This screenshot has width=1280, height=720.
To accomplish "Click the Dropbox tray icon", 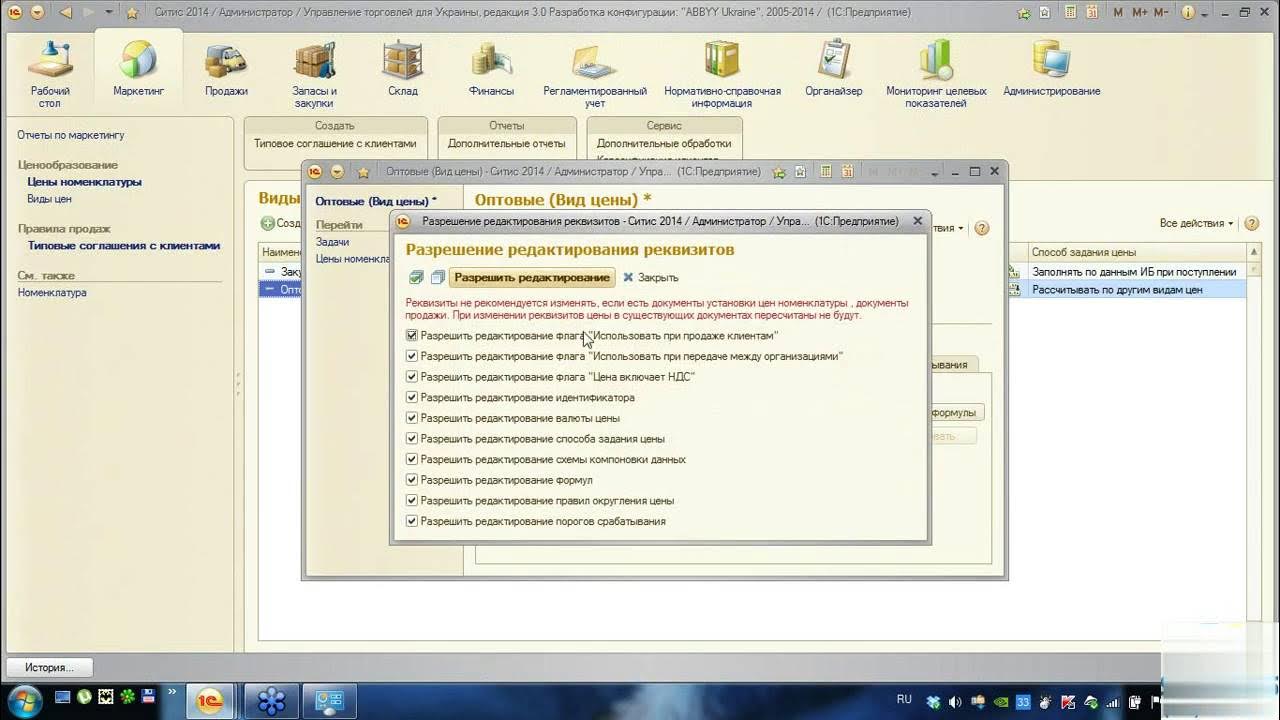I will (x=933, y=702).
